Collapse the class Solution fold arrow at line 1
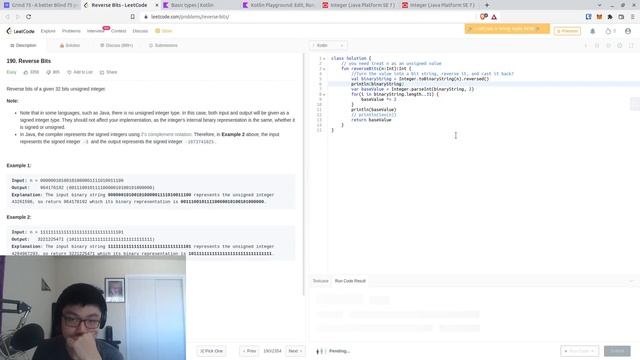This screenshot has width=640, height=360. click(324, 58)
